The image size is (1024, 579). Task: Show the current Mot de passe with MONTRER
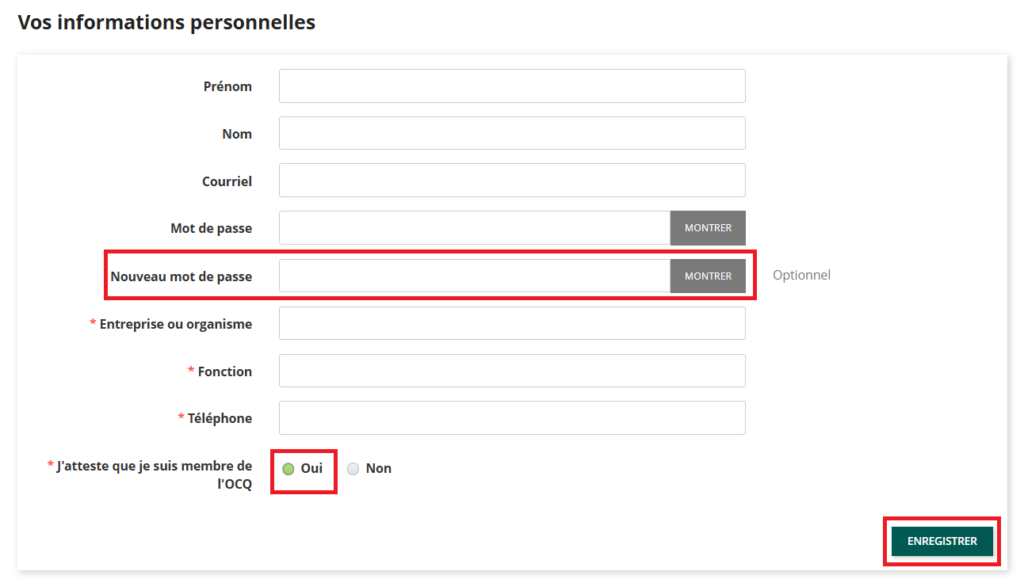click(708, 228)
